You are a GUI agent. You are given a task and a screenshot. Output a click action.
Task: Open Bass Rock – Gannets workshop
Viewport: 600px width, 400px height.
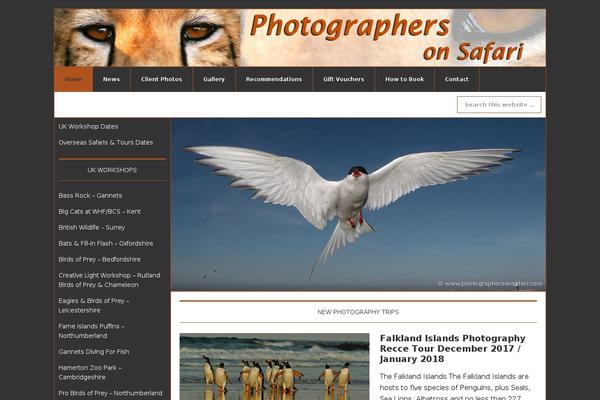tap(90, 196)
